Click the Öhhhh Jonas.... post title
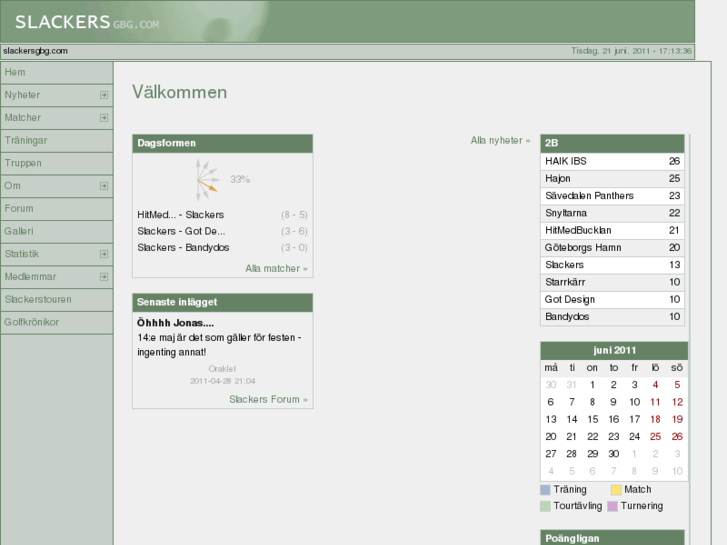The image size is (727, 545). point(175,323)
